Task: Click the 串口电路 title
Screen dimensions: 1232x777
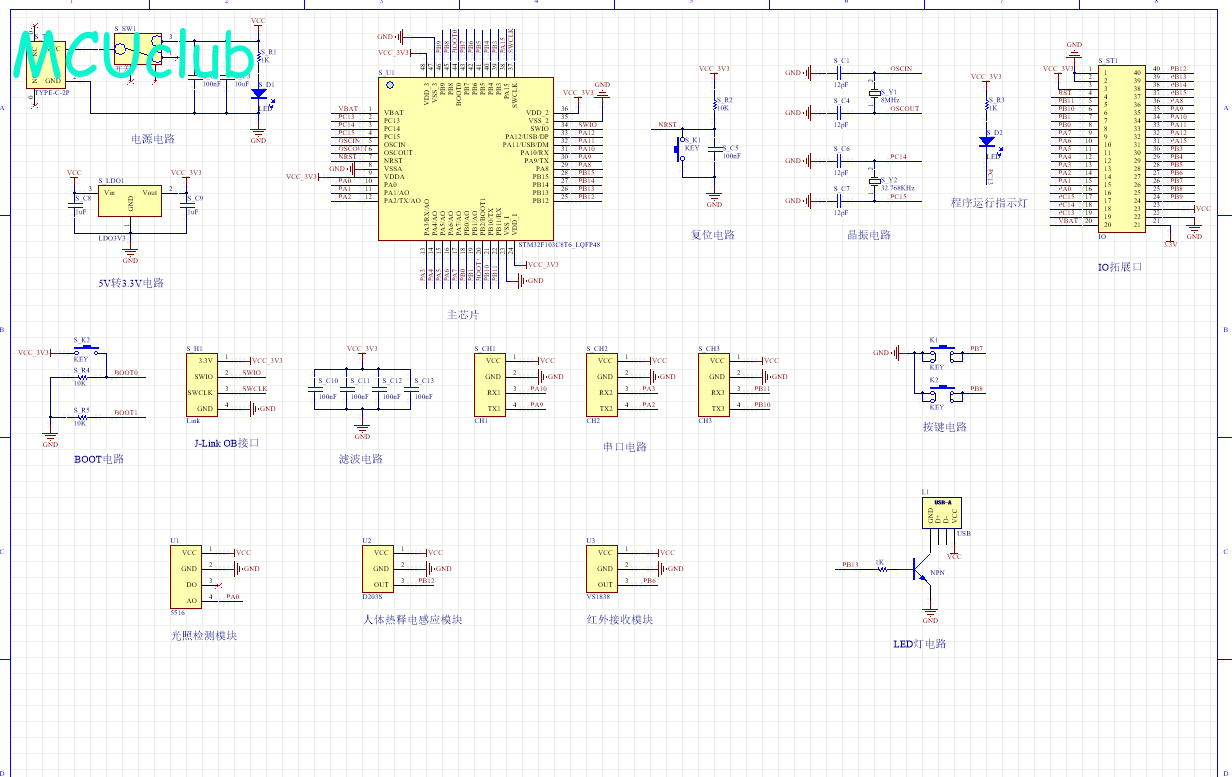Action: pos(625,447)
